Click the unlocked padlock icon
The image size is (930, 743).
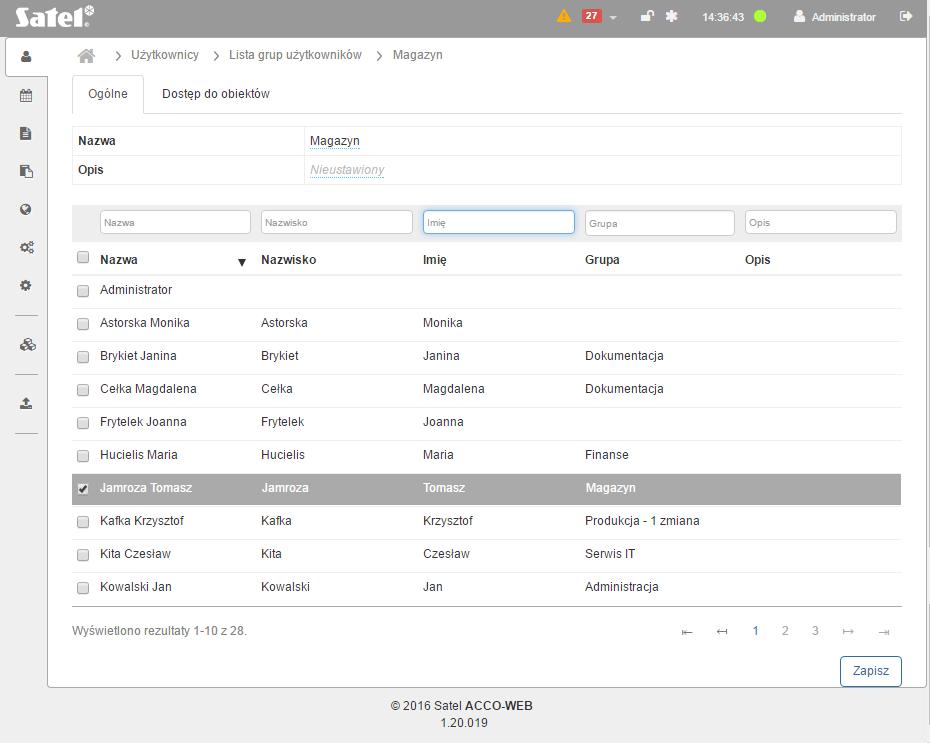tap(647, 16)
